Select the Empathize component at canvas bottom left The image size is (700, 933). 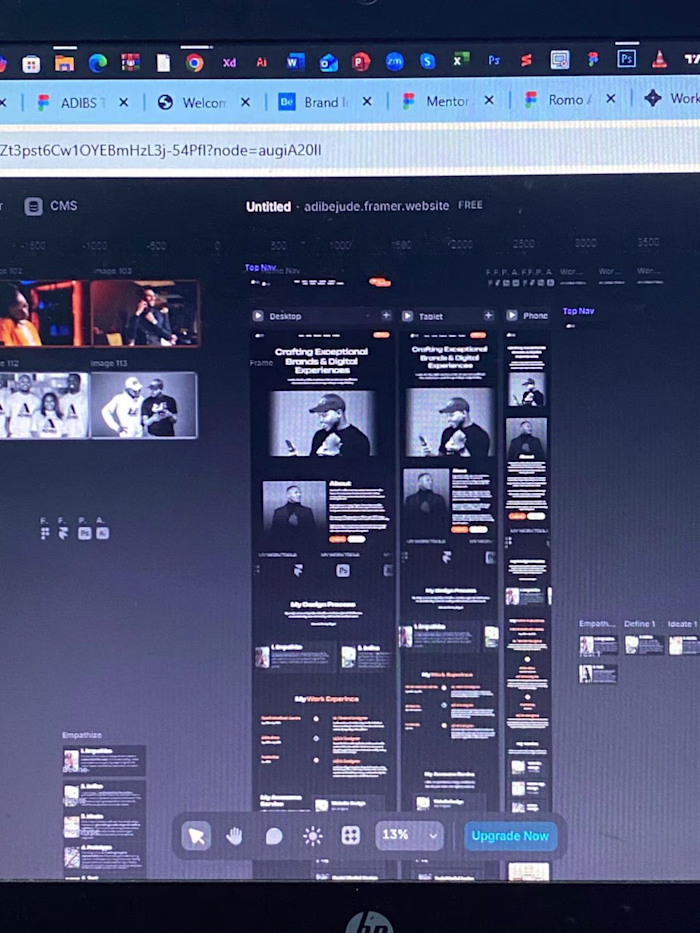pos(82,735)
